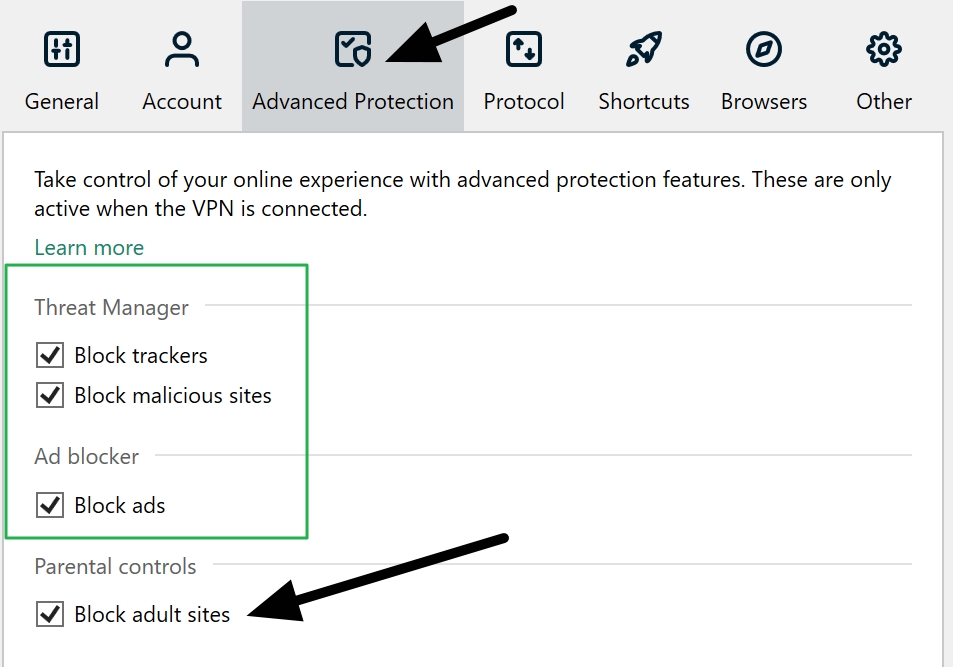The width and height of the screenshot is (953, 667).
Task: Open the Learn more link
Action: (x=88, y=247)
